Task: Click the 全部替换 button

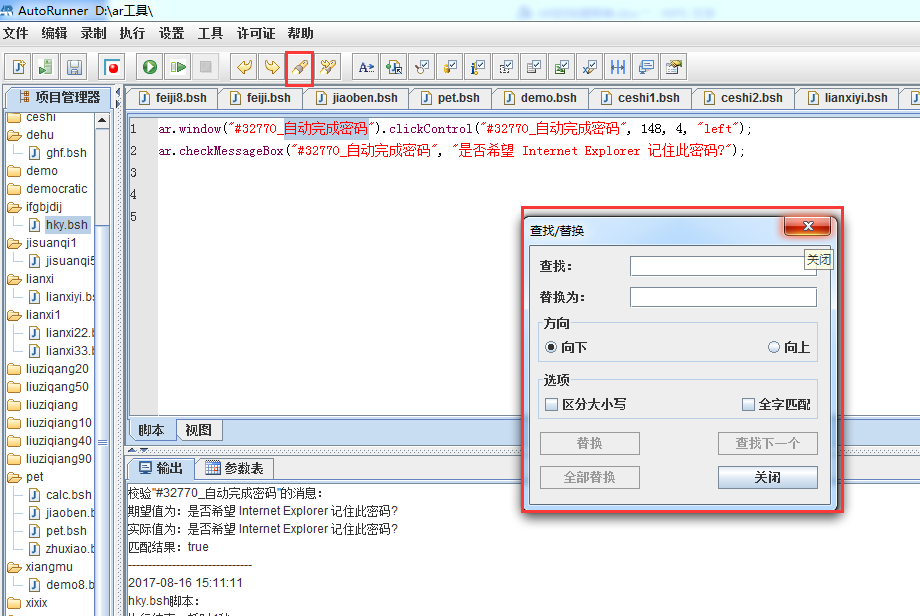Action: click(590, 478)
